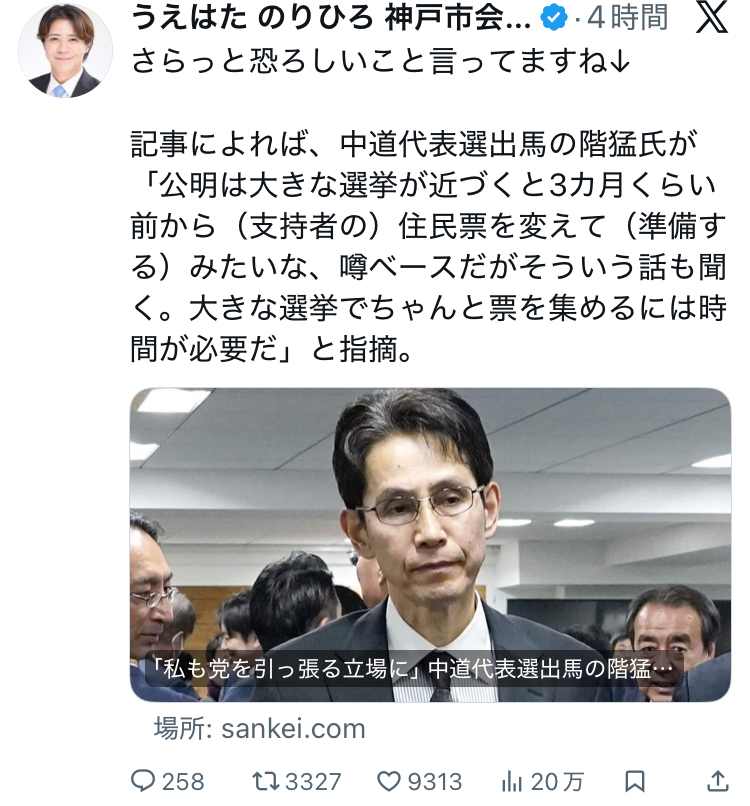
Task: Click the tweet body text about 階猛氏
Action: tap(429, 247)
